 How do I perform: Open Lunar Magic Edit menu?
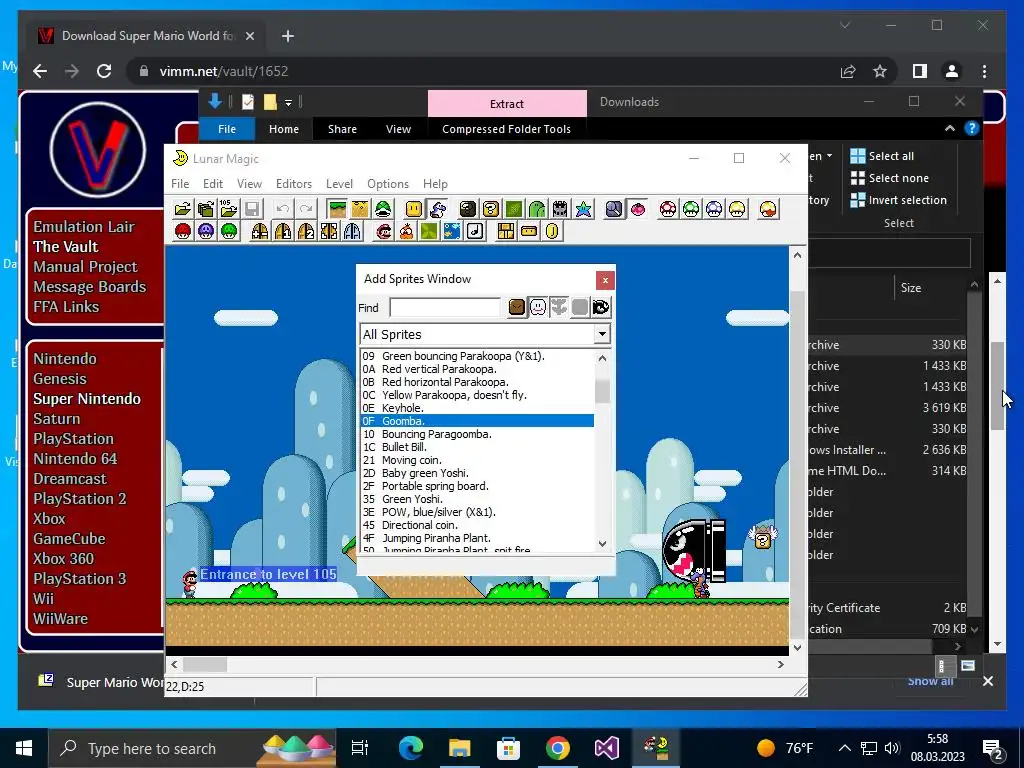tap(212, 184)
